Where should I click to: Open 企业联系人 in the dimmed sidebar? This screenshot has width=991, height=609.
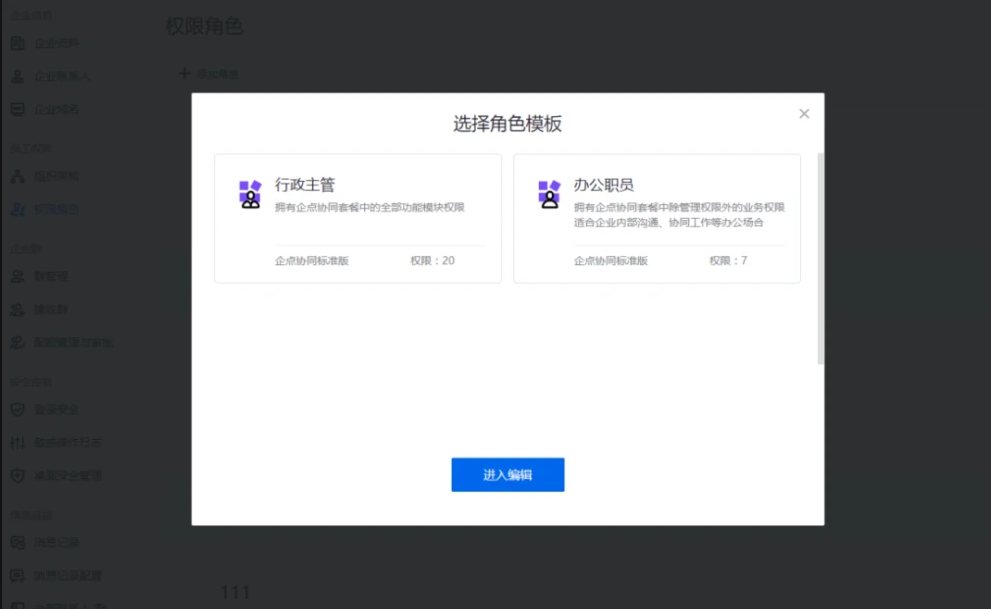[x=51, y=76]
